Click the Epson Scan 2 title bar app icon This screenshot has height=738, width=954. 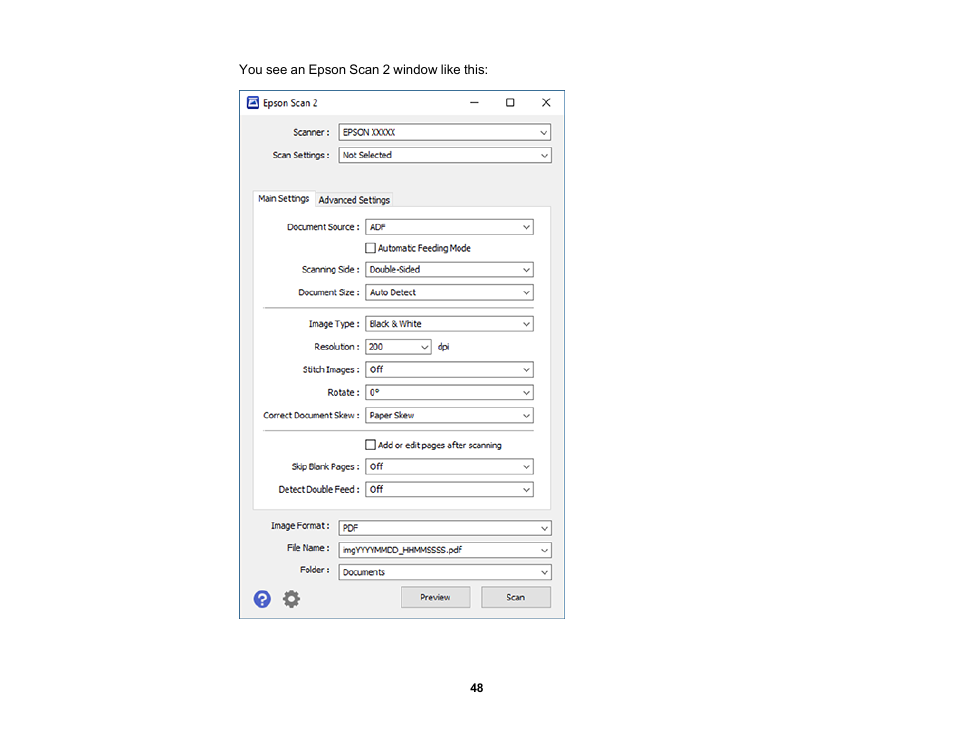pyautogui.click(x=253, y=103)
